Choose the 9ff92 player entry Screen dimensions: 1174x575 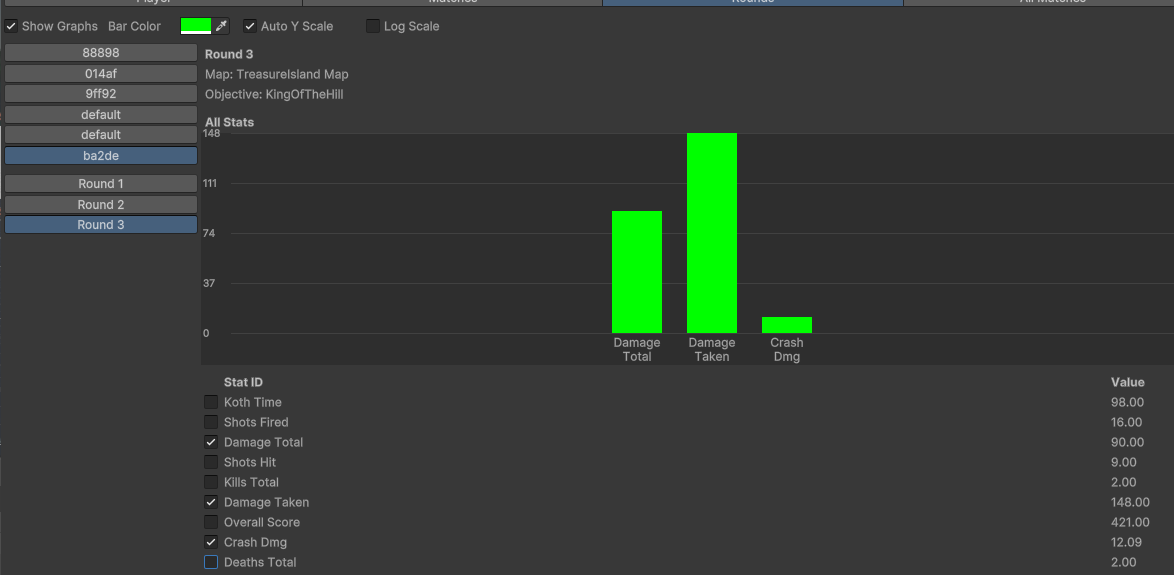click(101, 93)
